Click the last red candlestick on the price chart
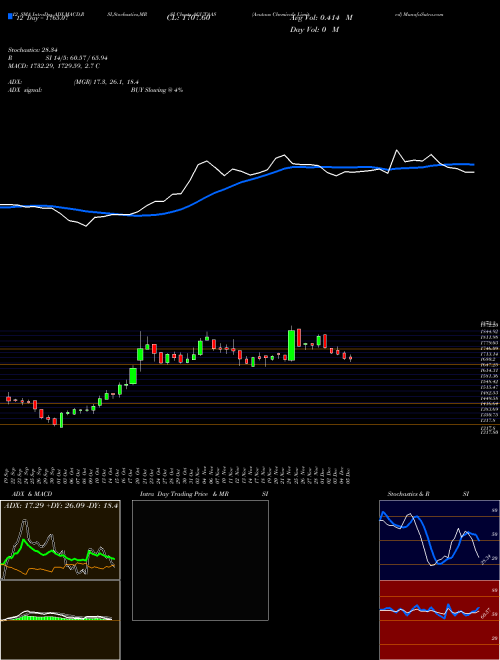This screenshot has width=500, height=660. [350, 358]
